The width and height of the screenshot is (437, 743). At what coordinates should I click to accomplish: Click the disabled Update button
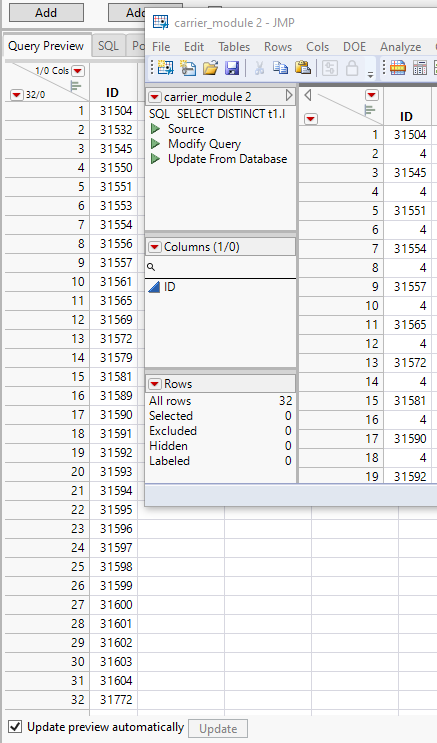point(218,728)
